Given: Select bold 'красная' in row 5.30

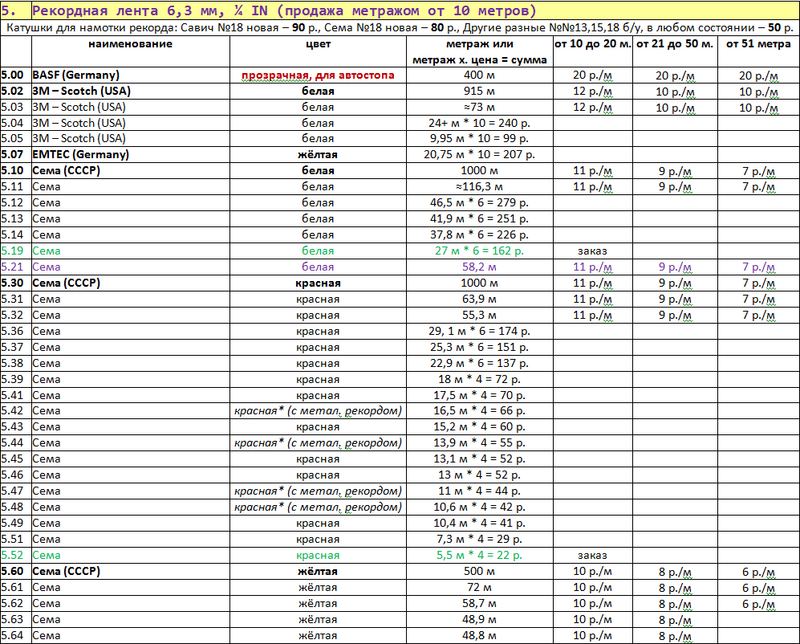Looking at the screenshot, I should (318, 283).
